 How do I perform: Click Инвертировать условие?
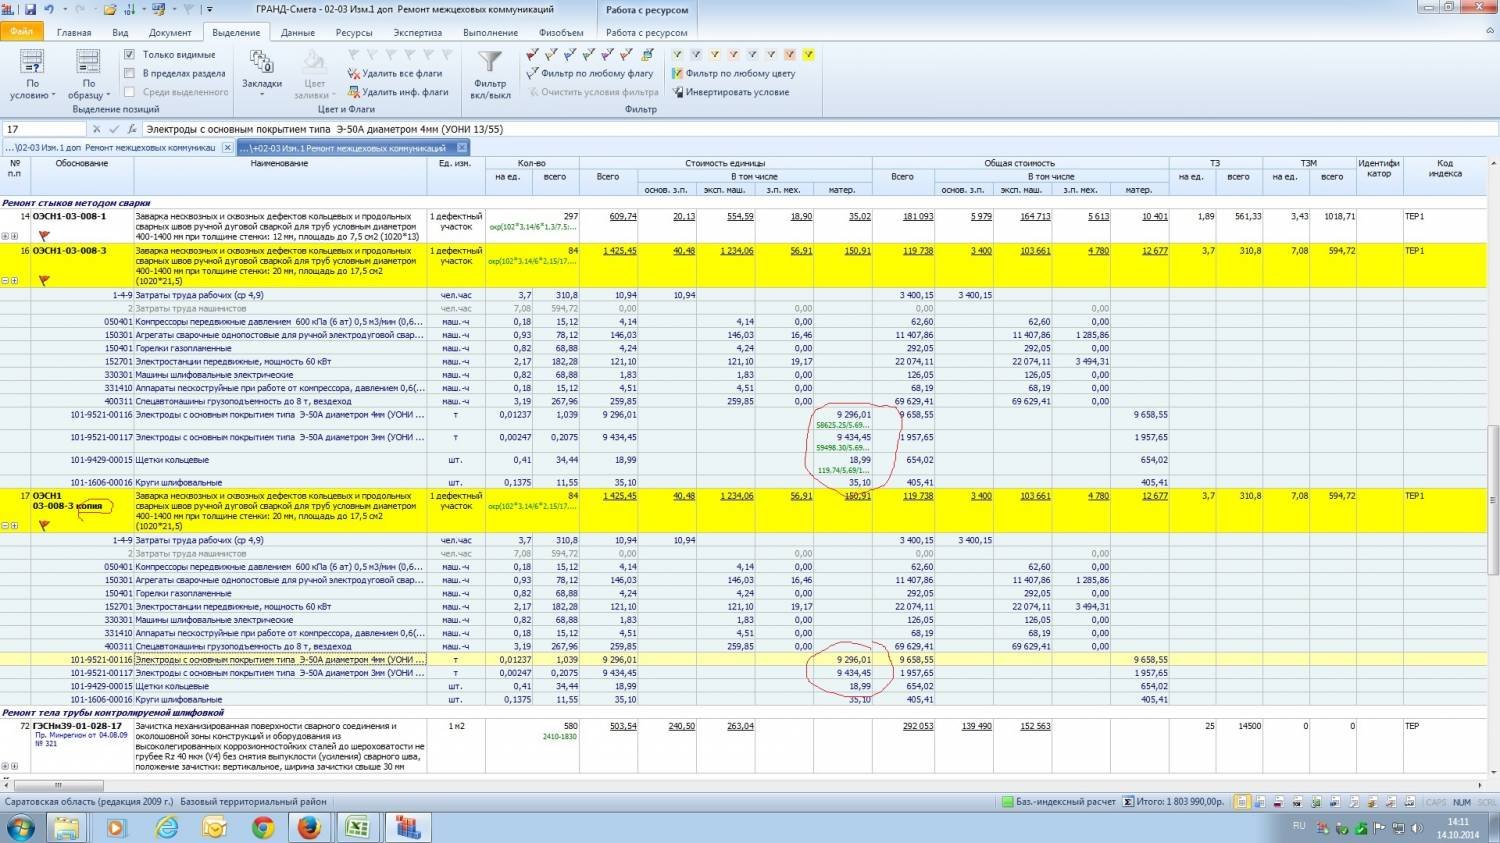pos(730,92)
